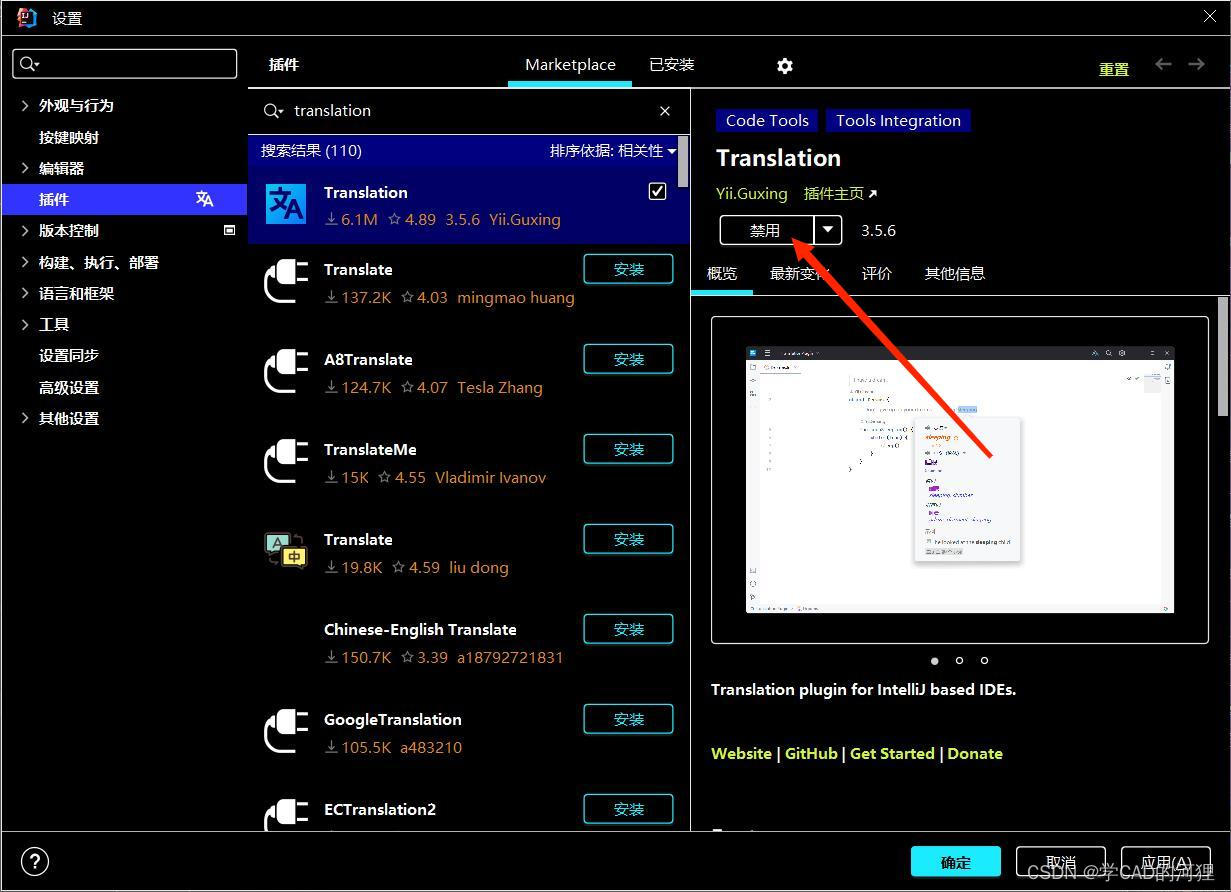Open dropdown arrow next to 禁用 button
The width and height of the screenshot is (1231, 892).
click(828, 230)
